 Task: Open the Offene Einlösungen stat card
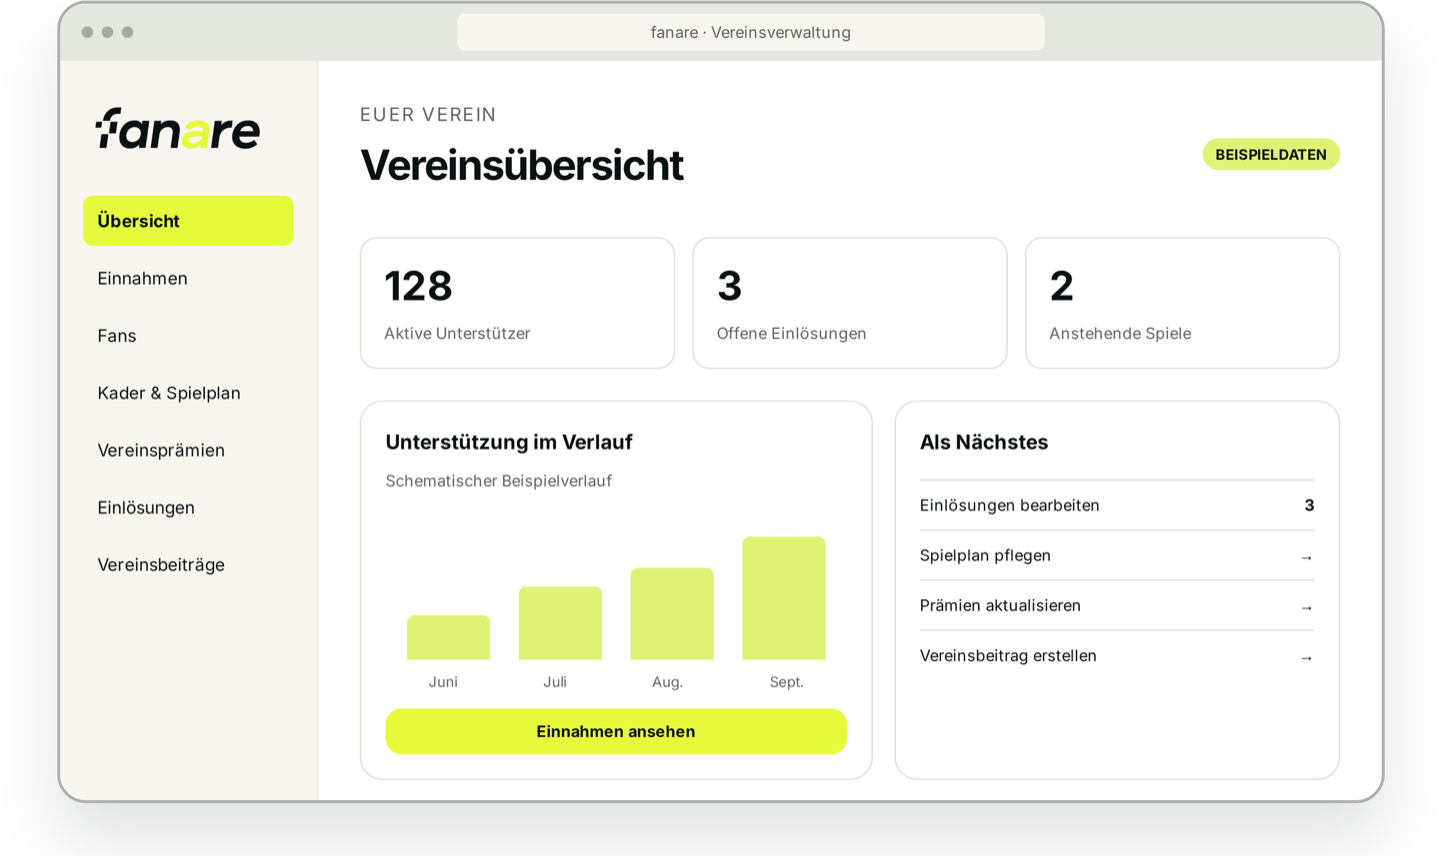(850, 303)
